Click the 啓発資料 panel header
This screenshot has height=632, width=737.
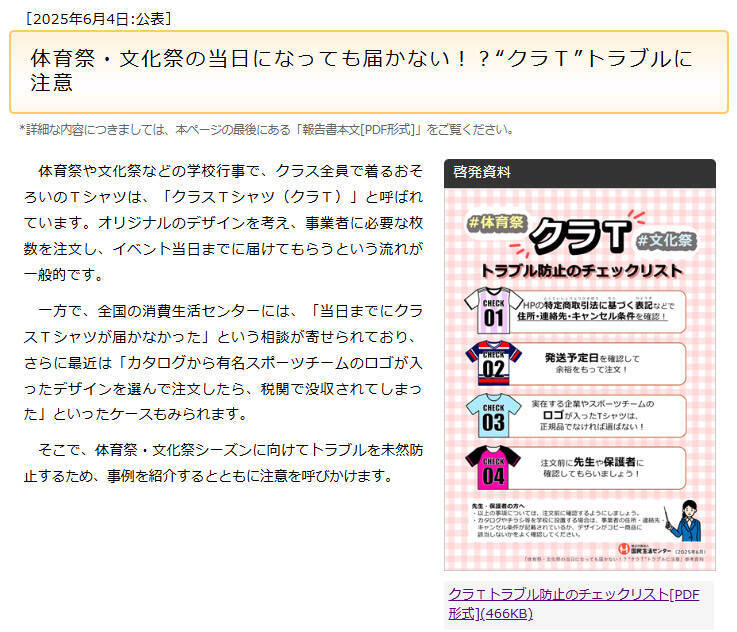(580, 173)
